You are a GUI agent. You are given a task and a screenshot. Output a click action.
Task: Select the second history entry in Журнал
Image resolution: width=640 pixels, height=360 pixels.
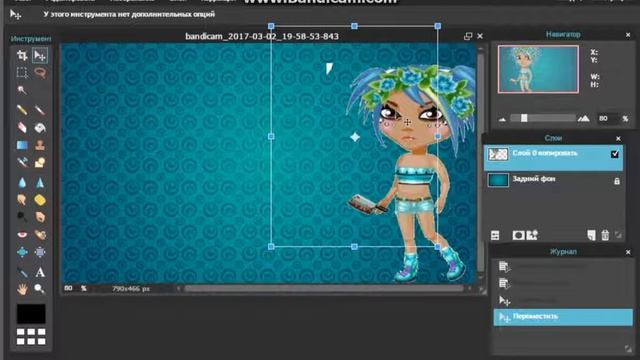[563, 283]
